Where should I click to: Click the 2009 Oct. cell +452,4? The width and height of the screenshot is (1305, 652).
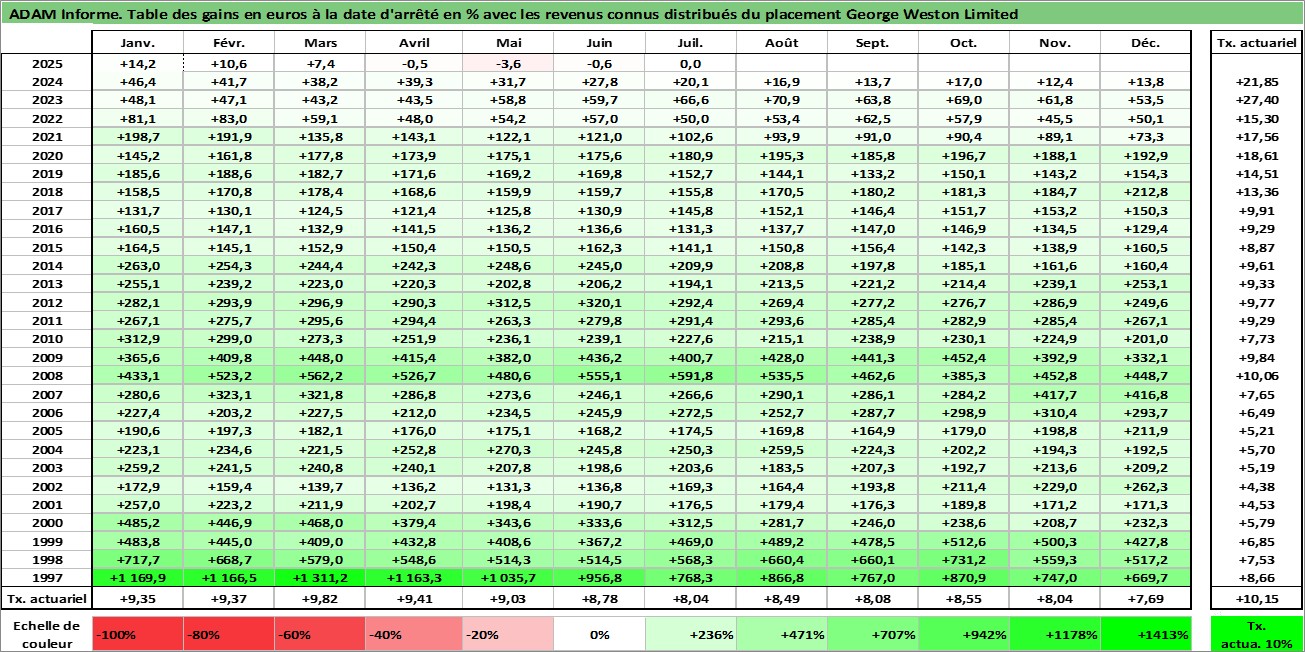(x=964, y=358)
